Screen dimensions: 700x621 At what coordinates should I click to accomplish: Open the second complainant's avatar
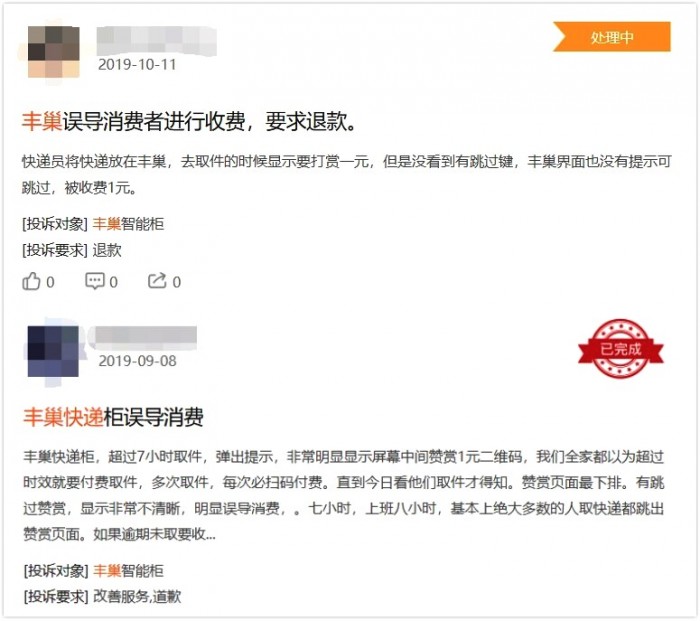53,351
